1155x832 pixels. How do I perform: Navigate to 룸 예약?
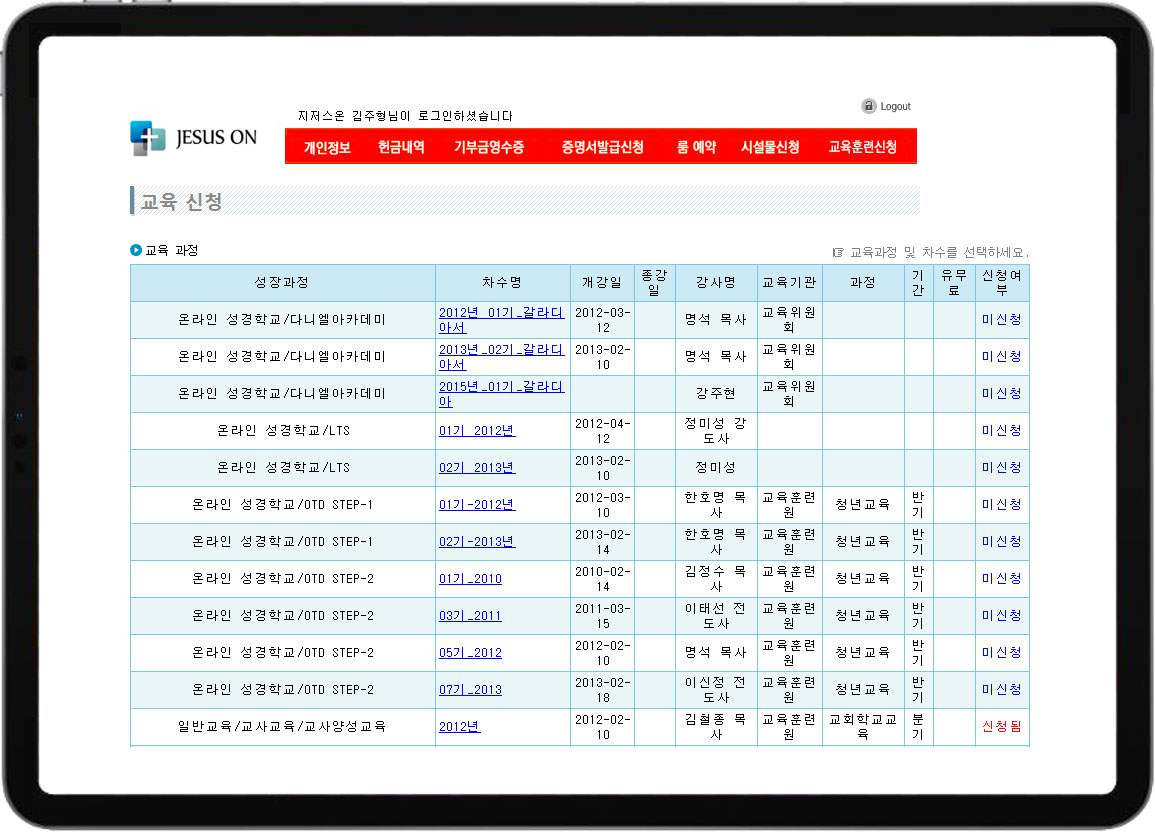tap(696, 147)
